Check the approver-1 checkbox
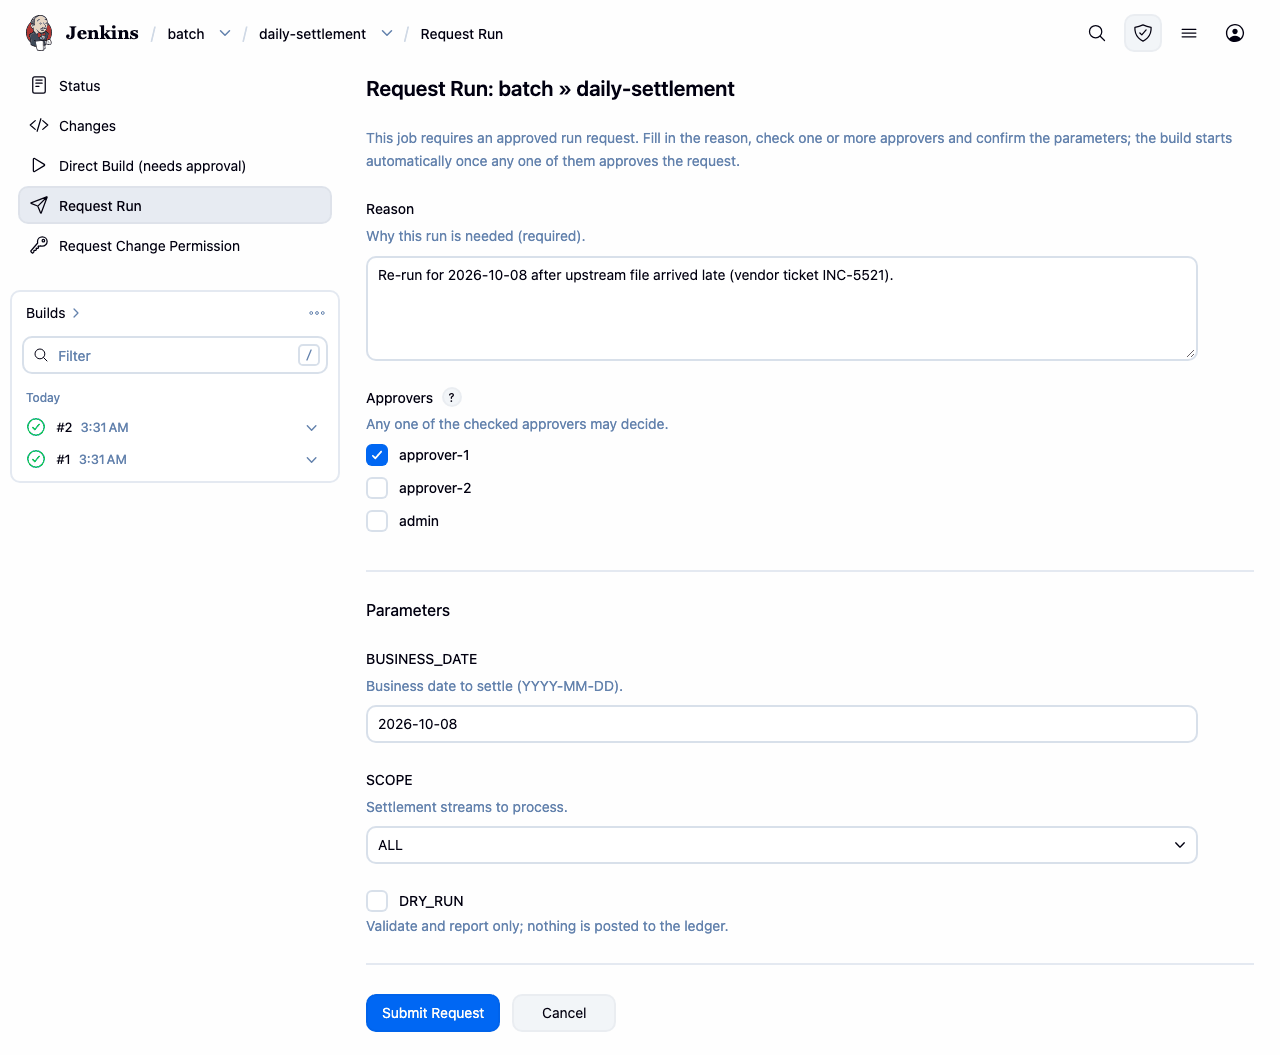 [x=377, y=455]
